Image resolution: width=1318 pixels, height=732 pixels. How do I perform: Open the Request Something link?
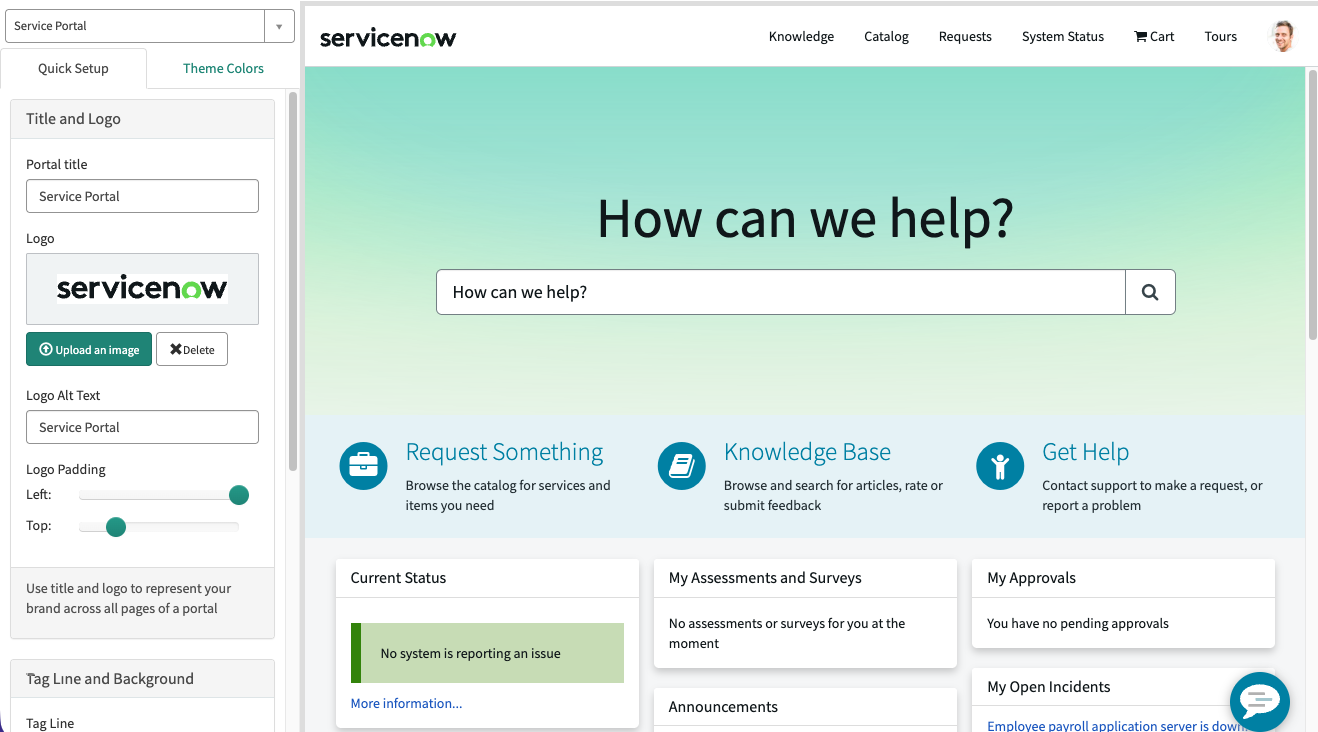click(x=504, y=452)
